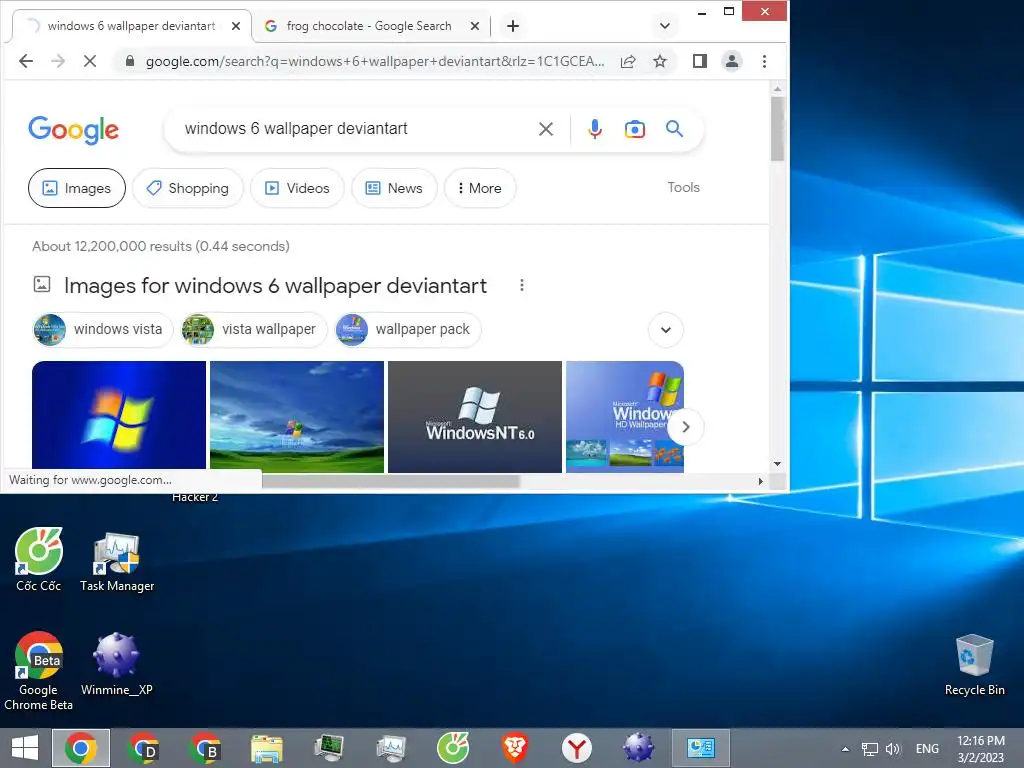Click the windows vista suggestion chip
This screenshot has height=768, width=1024.
click(x=103, y=329)
